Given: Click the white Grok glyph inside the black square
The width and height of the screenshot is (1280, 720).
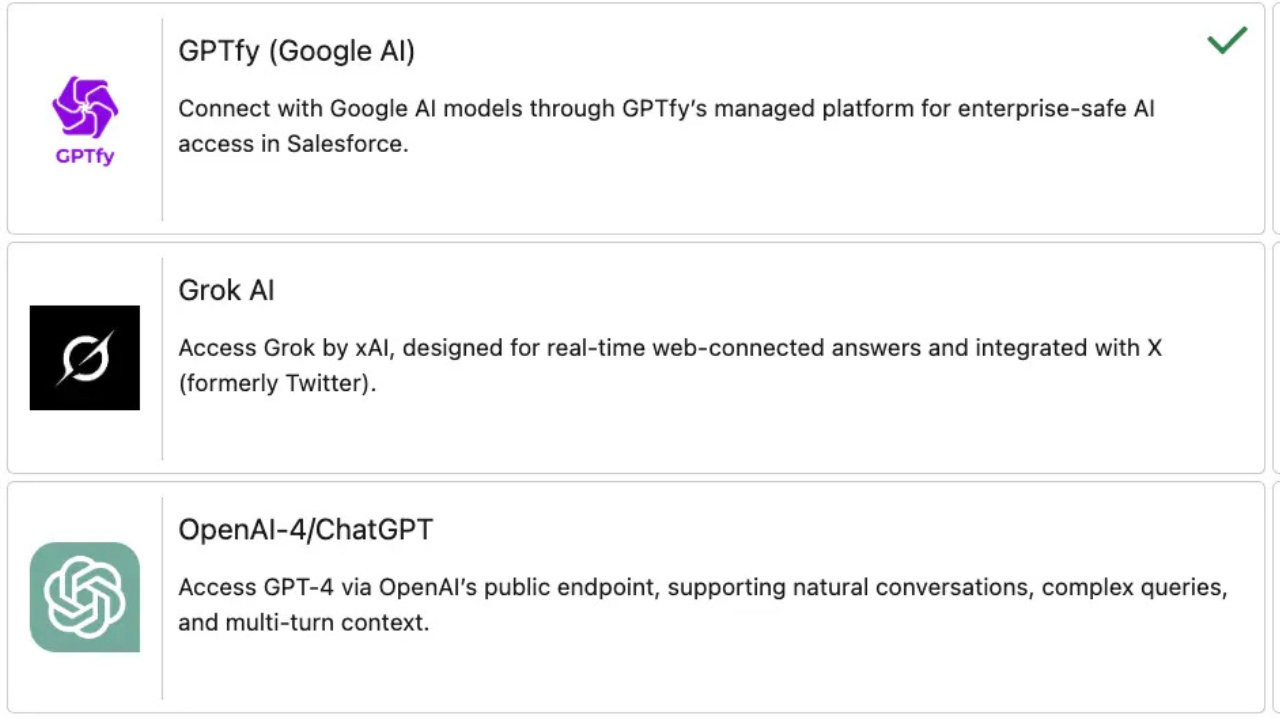Looking at the screenshot, I should (85, 355).
